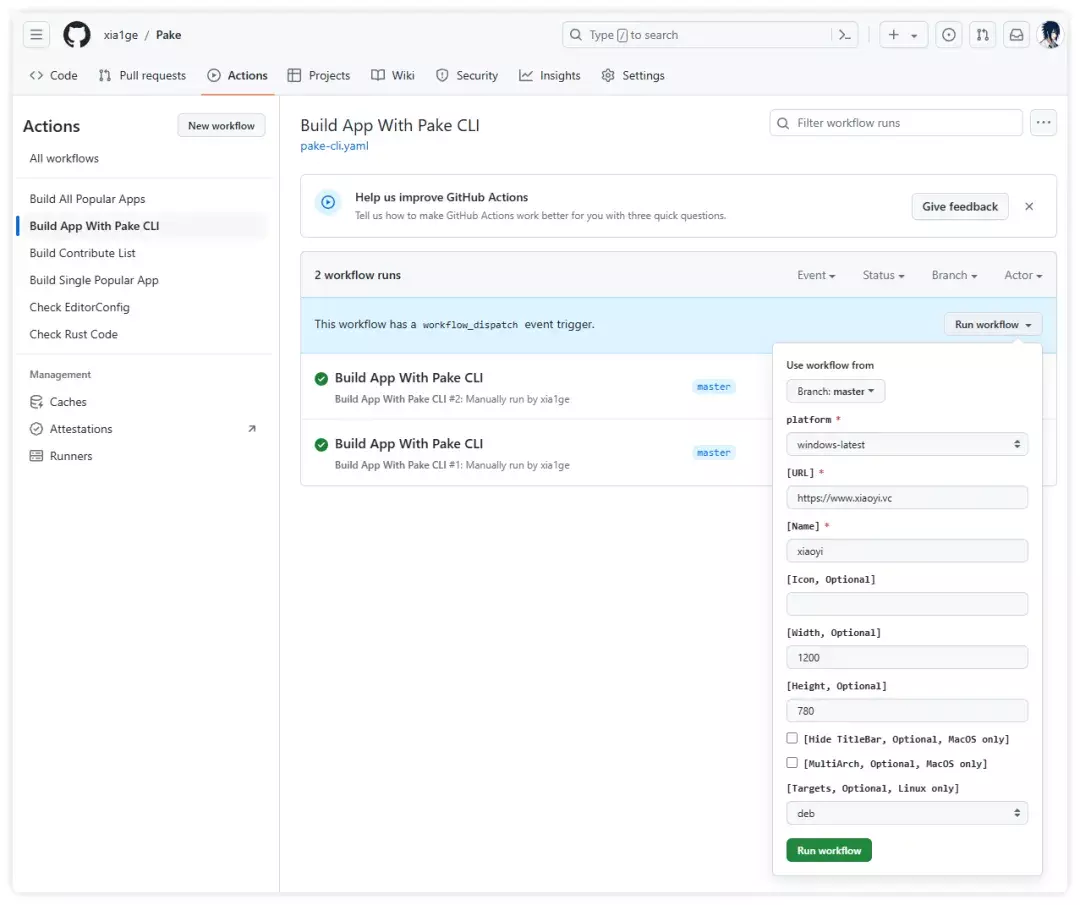This screenshot has height=905, width=1080.
Task: Open the issues icon in header
Action: pyautogui.click(x=949, y=35)
